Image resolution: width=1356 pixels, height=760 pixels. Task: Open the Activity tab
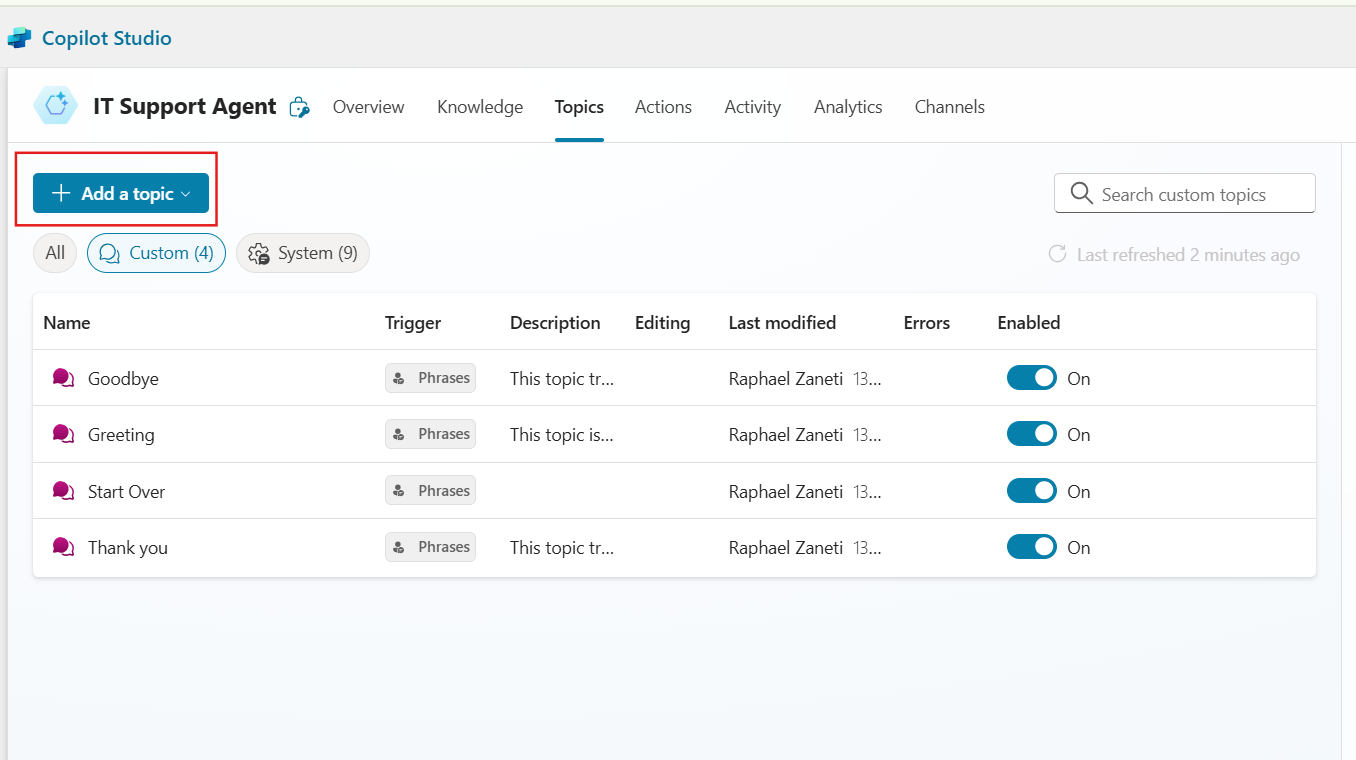click(x=753, y=107)
